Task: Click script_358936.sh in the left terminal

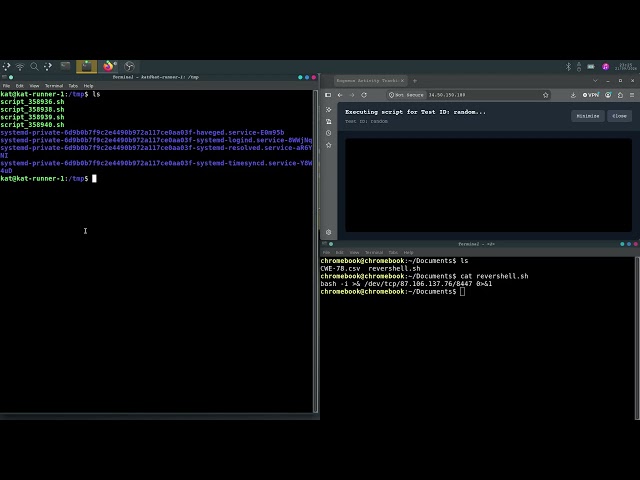Action: [x=32, y=102]
